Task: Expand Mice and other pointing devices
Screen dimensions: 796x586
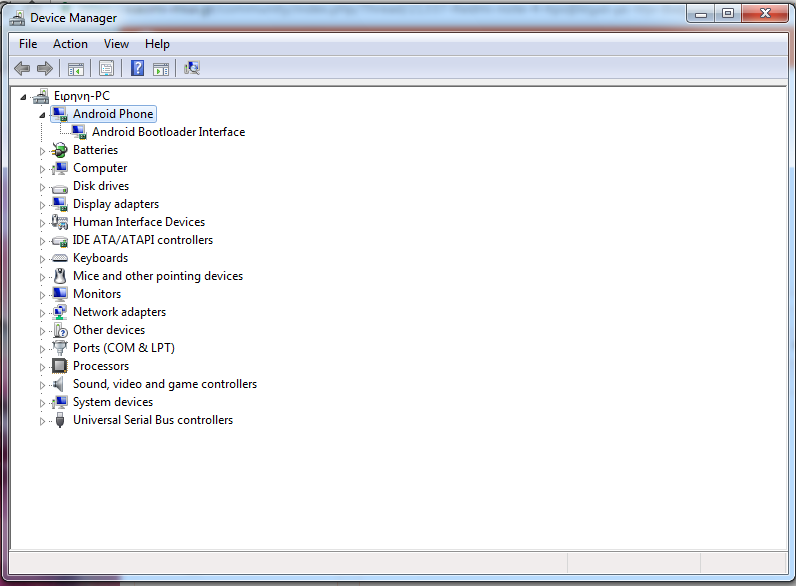Action: click(x=42, y=277)
